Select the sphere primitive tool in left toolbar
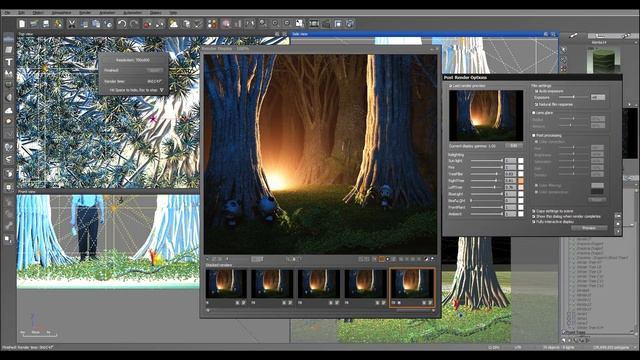The image size is (640, 360). click(x=9, y=98)
